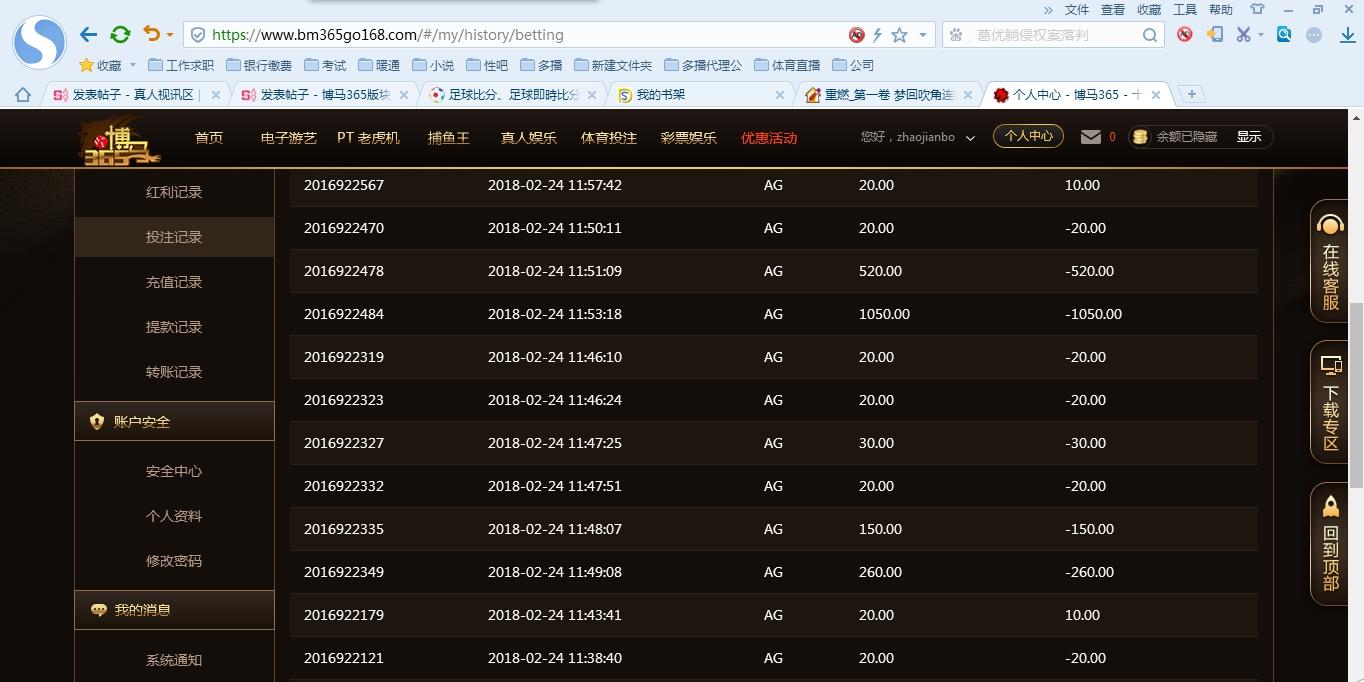Click the 我的消息 section header
The width and height of the screenshot is (1364, 682).
pyautogui.click(x=174, y=609)
